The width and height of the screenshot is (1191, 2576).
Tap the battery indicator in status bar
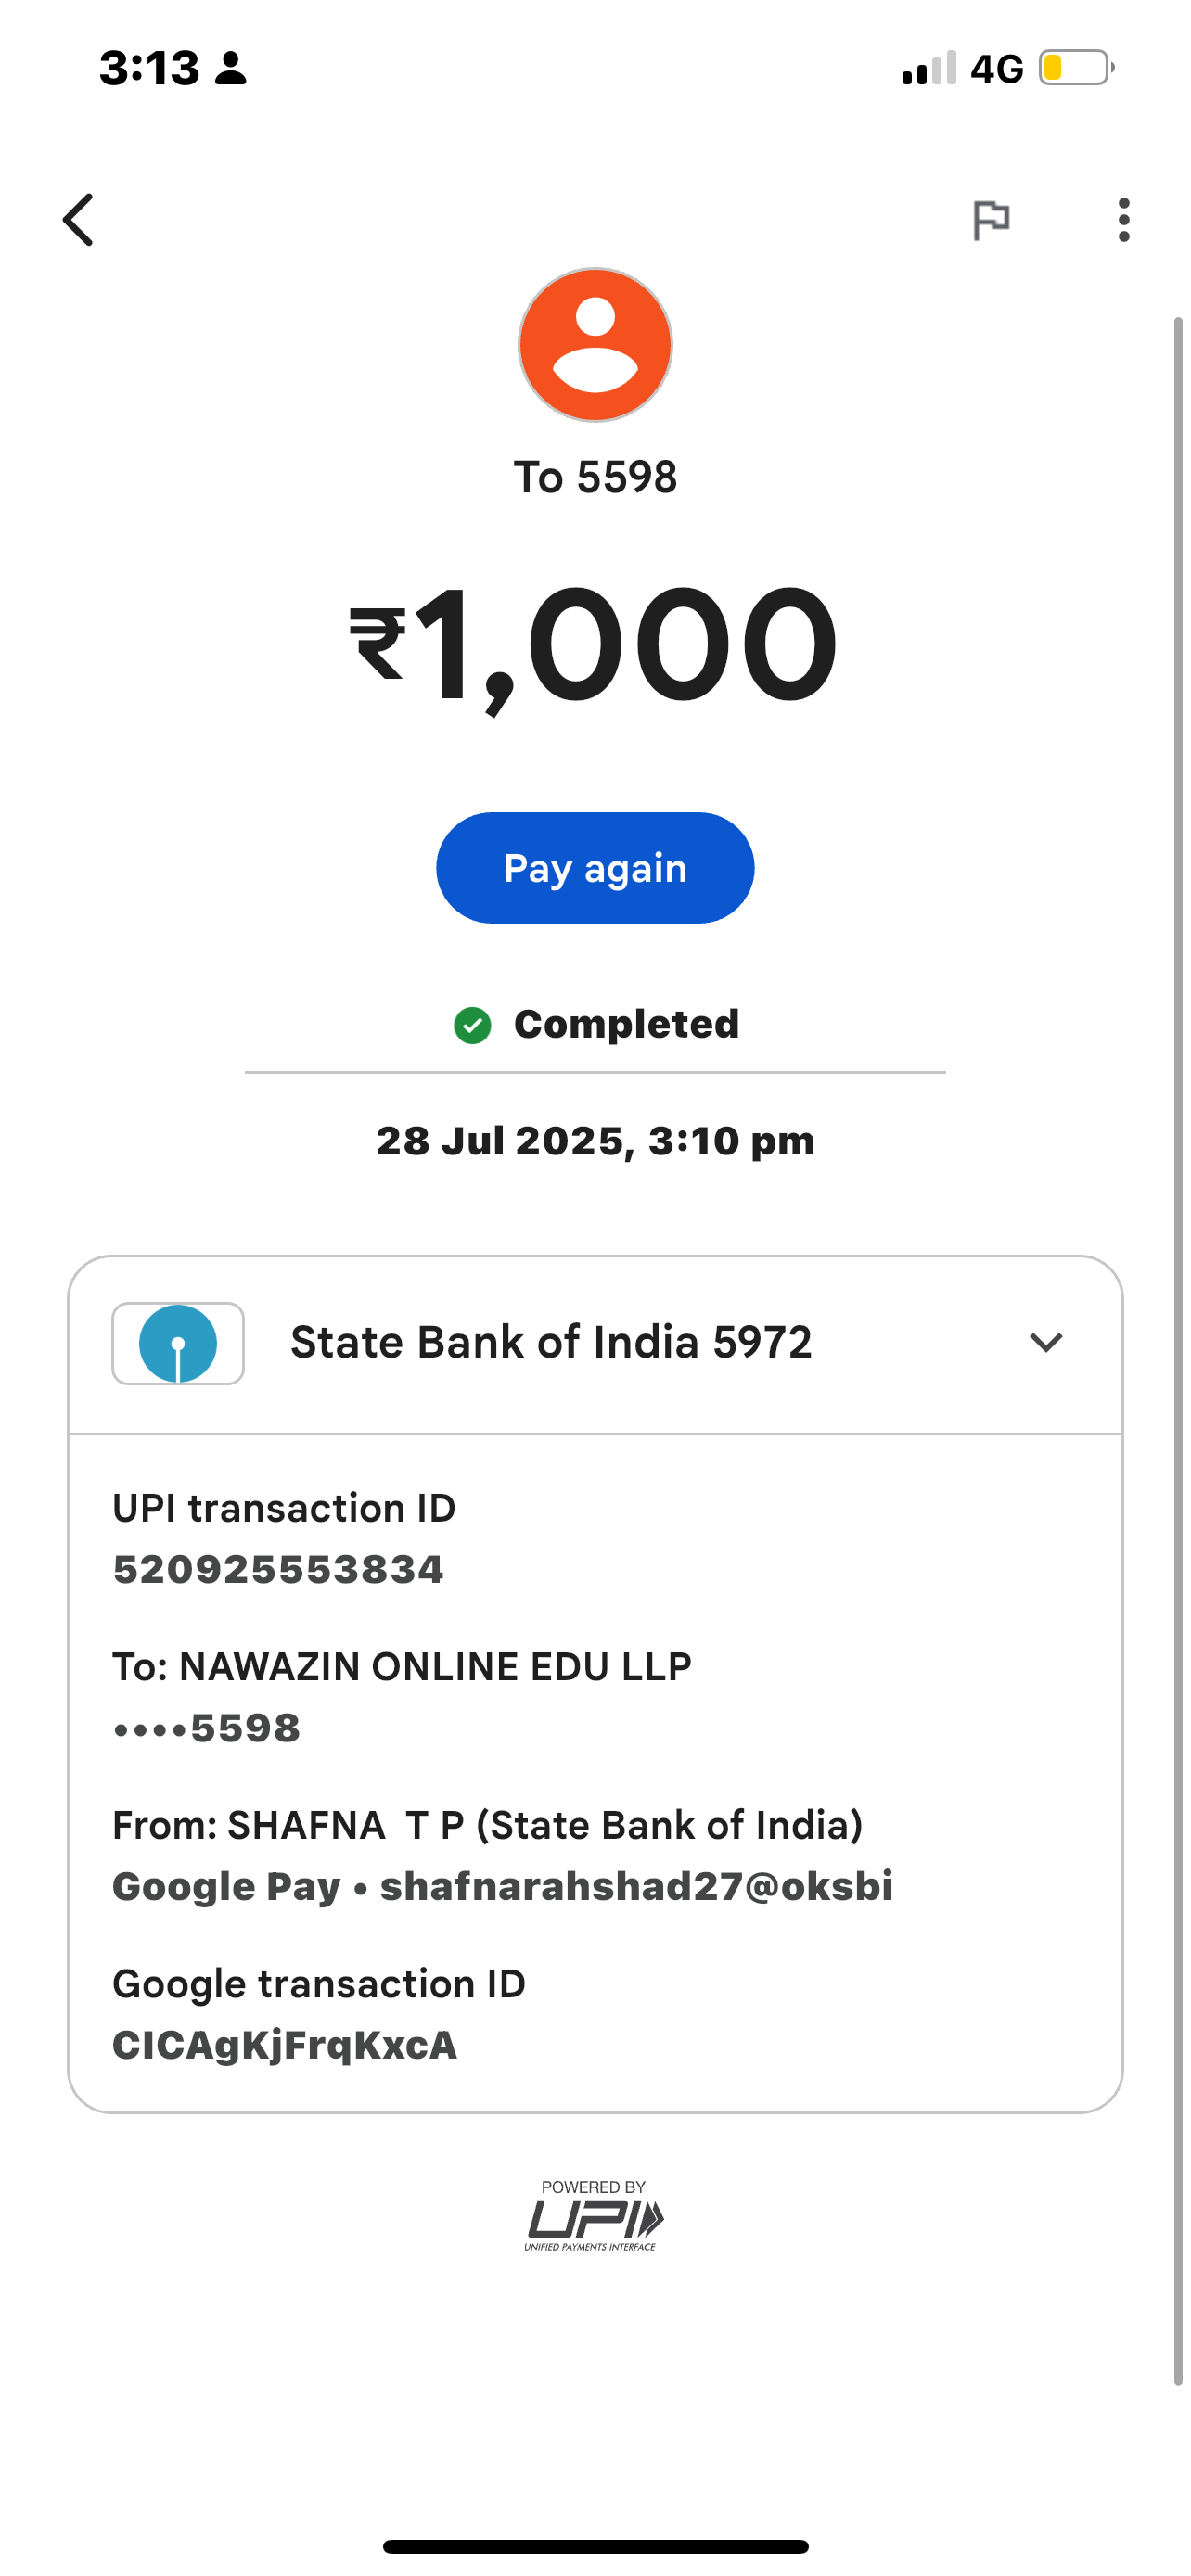pyautogui.click(x=1076, y=68)
